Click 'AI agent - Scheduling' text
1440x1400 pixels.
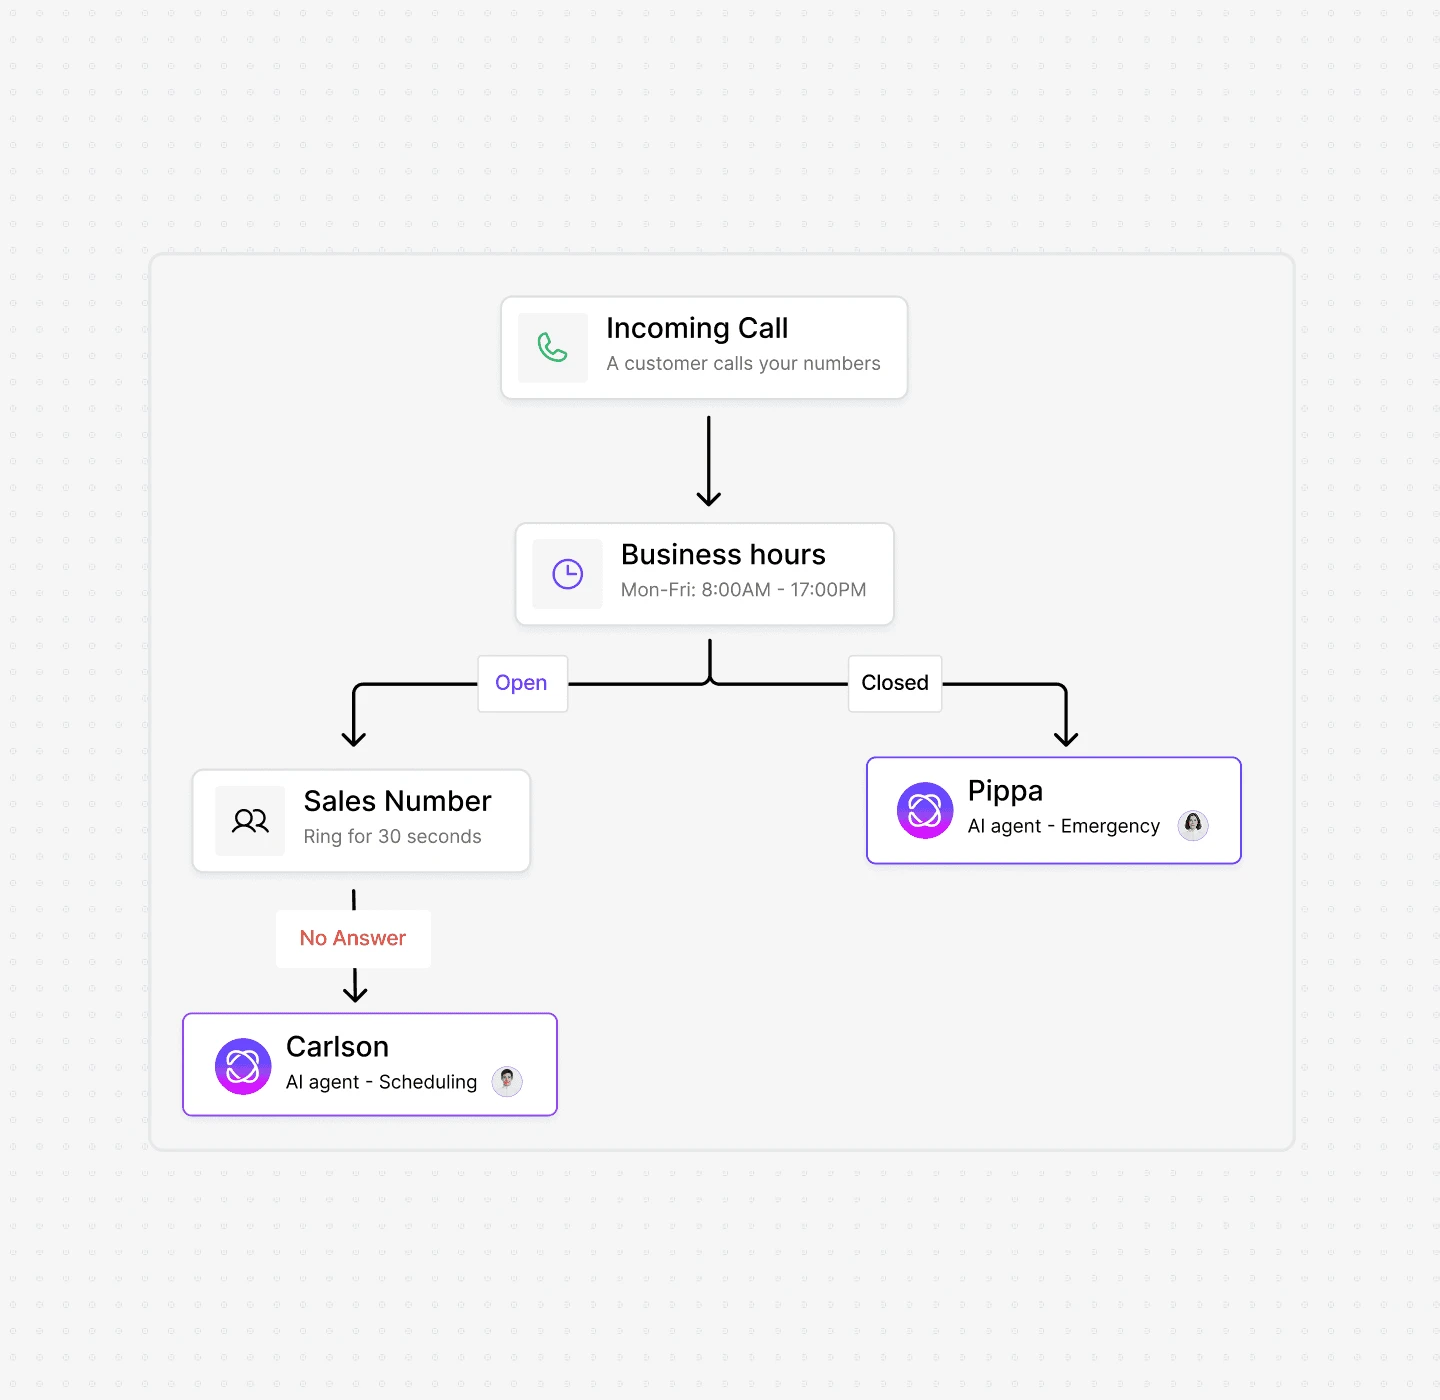381,1082
